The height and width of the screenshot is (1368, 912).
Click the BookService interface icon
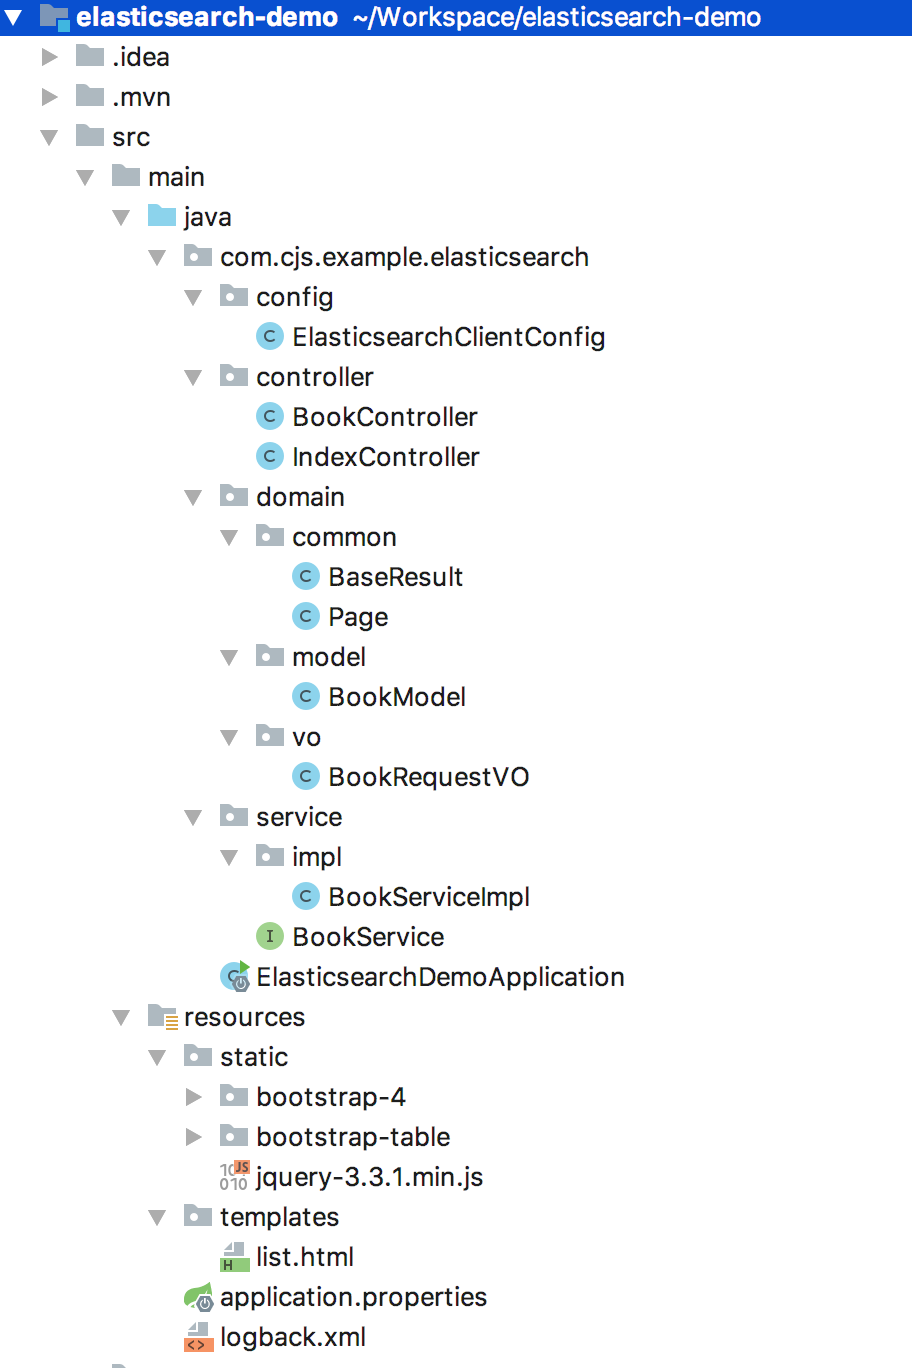269,937
